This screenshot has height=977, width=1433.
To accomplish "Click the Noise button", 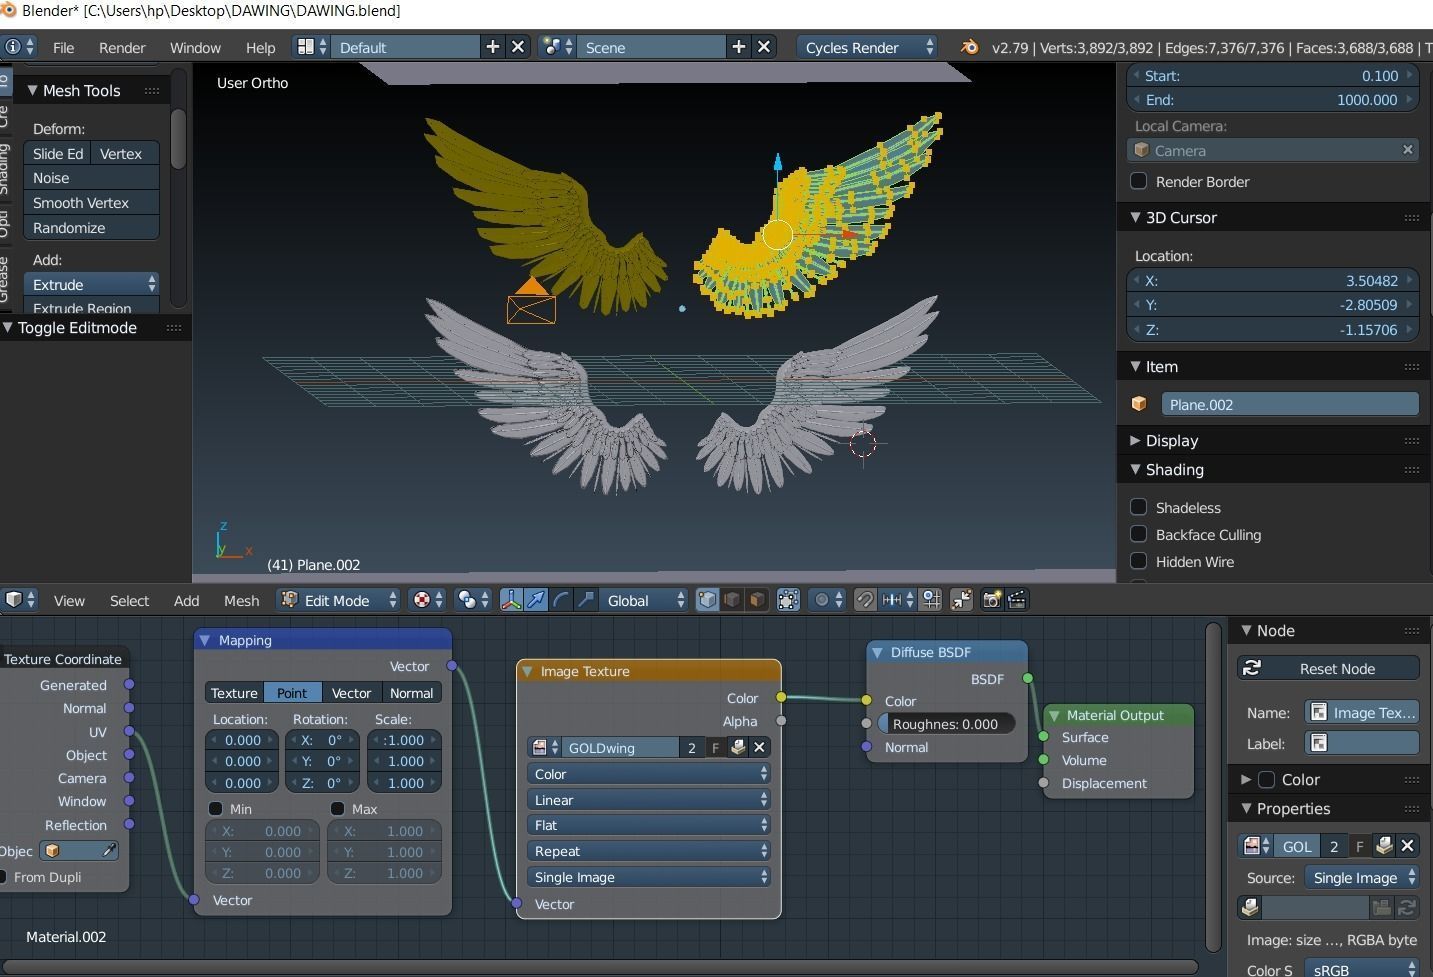I will point(91,177).
